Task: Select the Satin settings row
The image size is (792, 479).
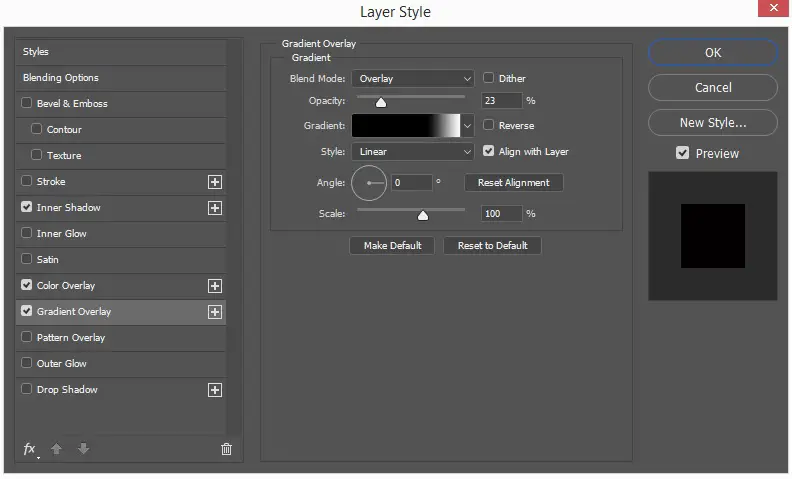Action: click(x=121, y=260)
